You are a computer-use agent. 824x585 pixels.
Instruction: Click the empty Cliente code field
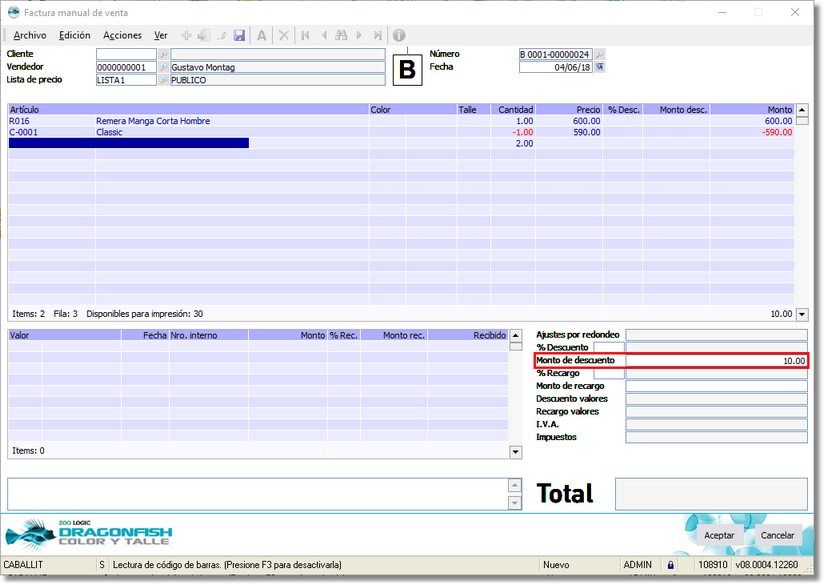126,54
